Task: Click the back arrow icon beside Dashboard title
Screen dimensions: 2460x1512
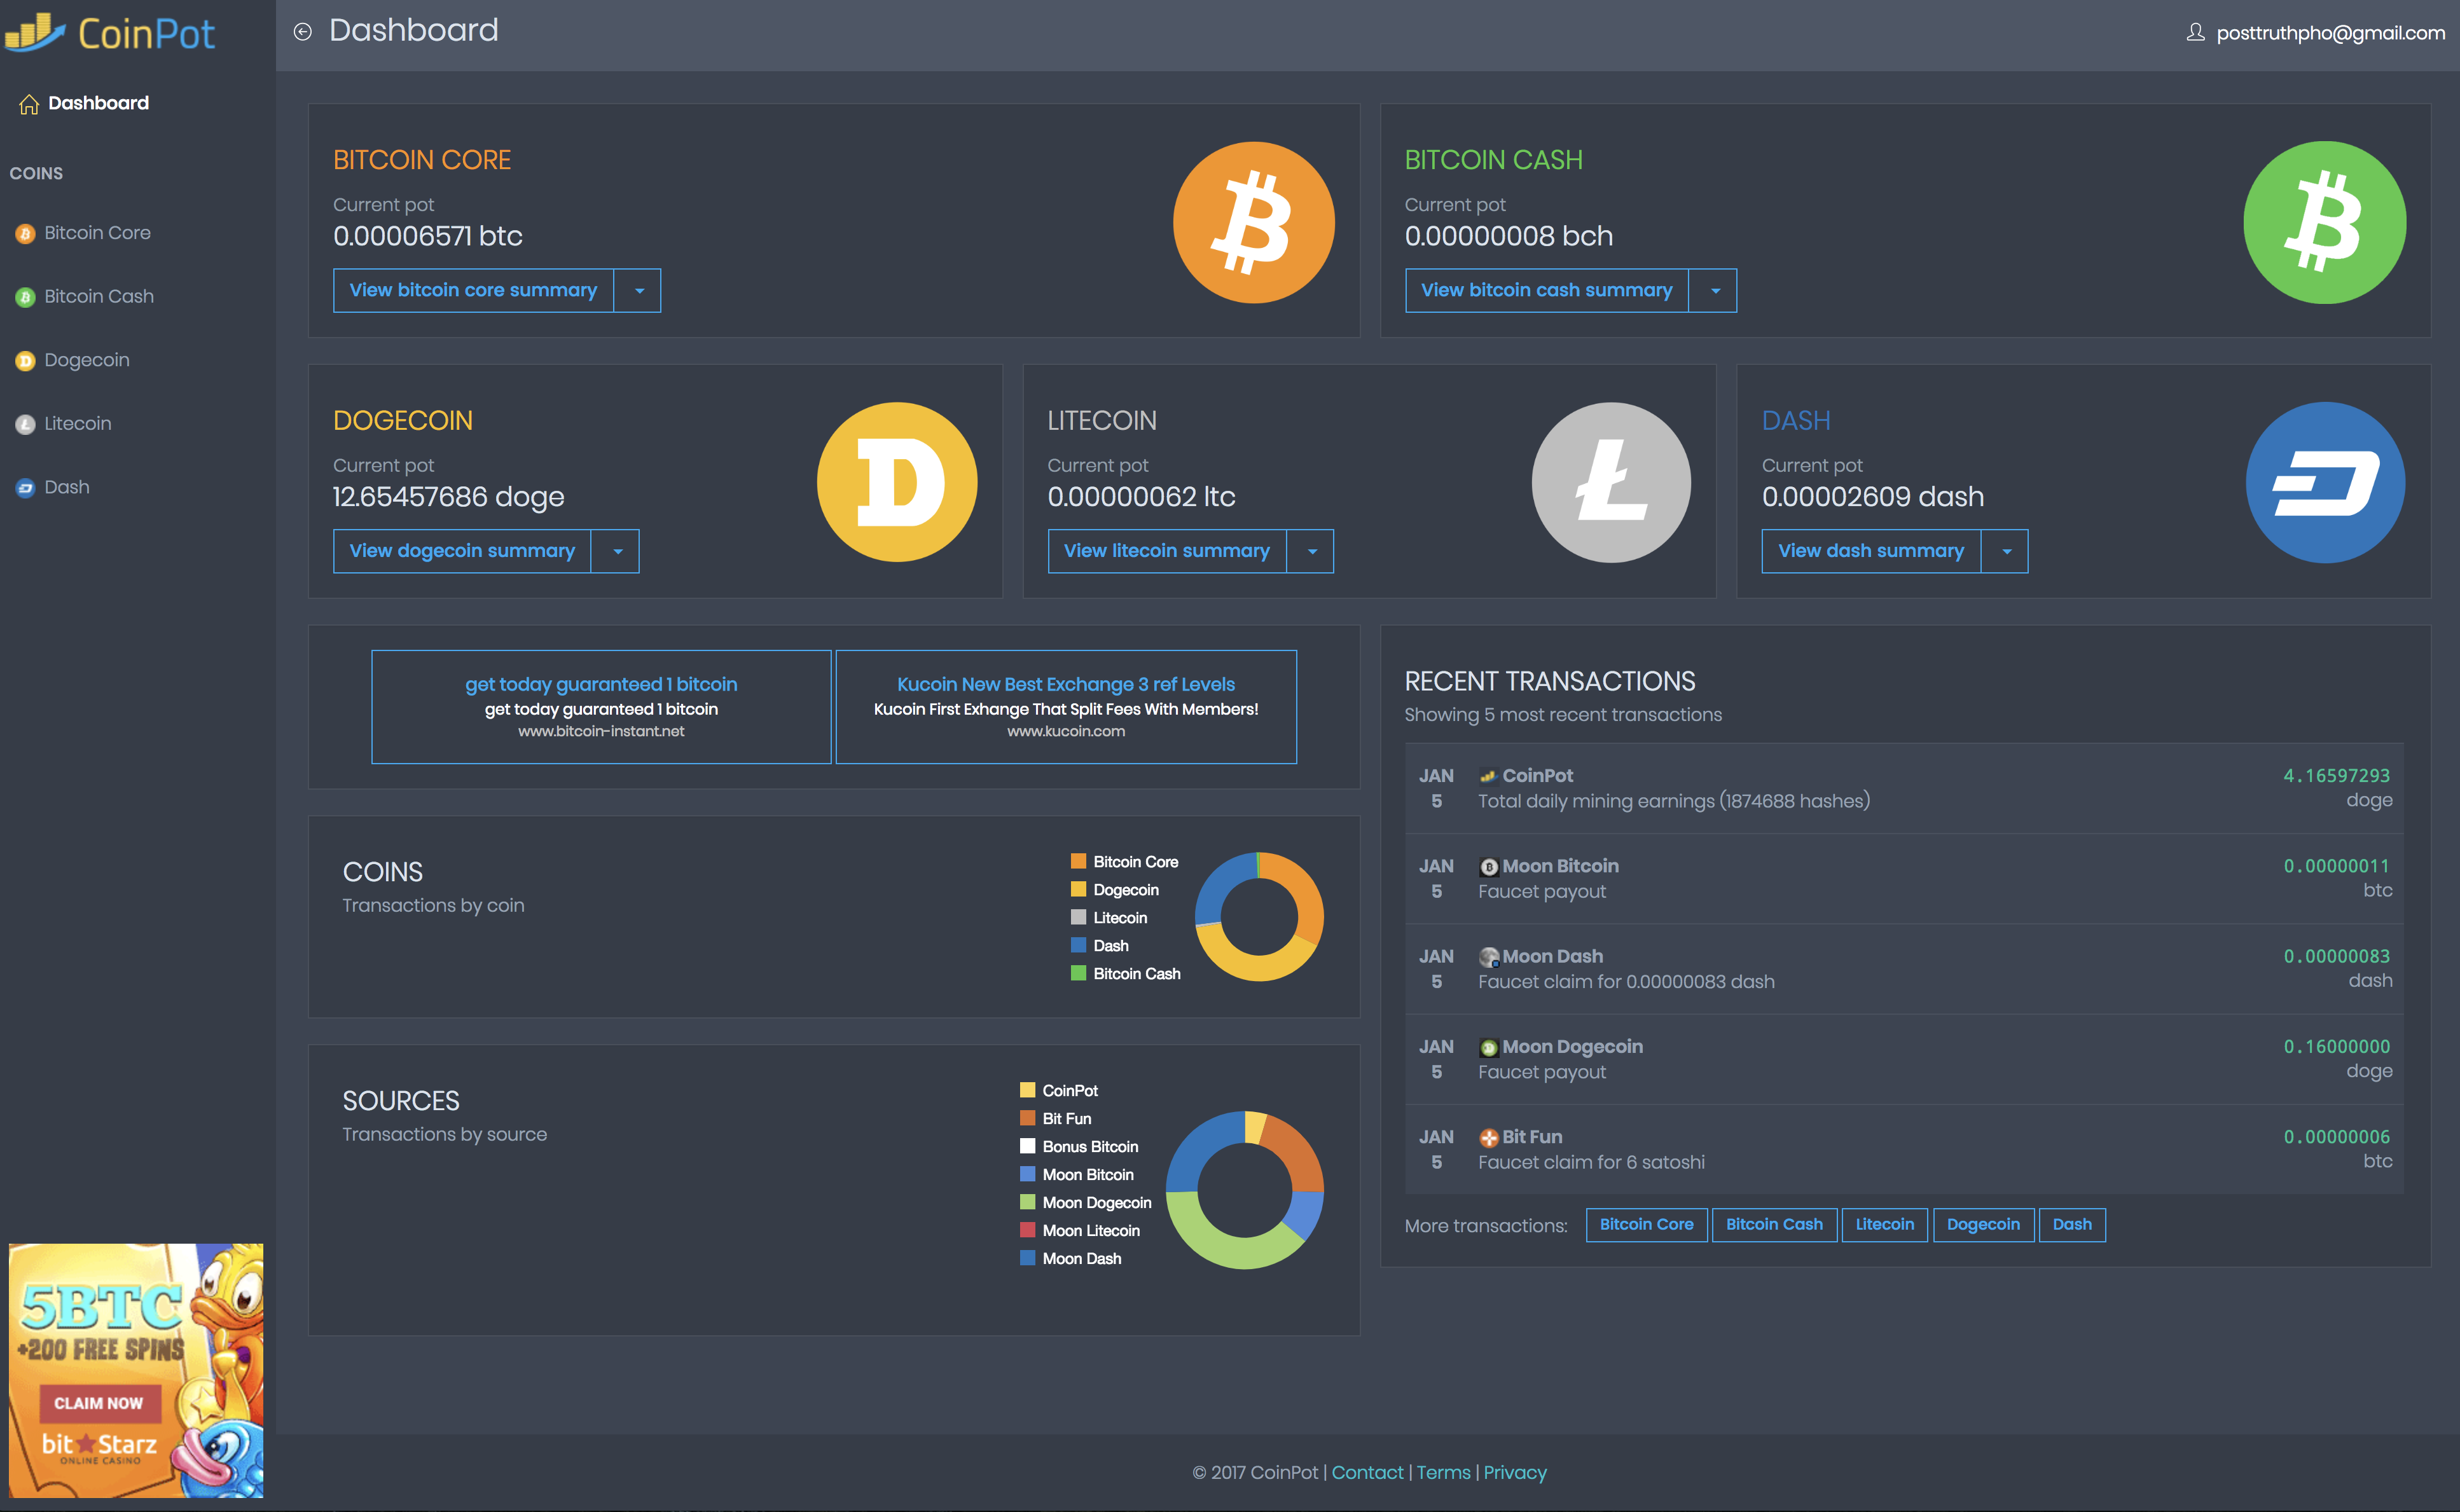Action: tap(303, 32)
